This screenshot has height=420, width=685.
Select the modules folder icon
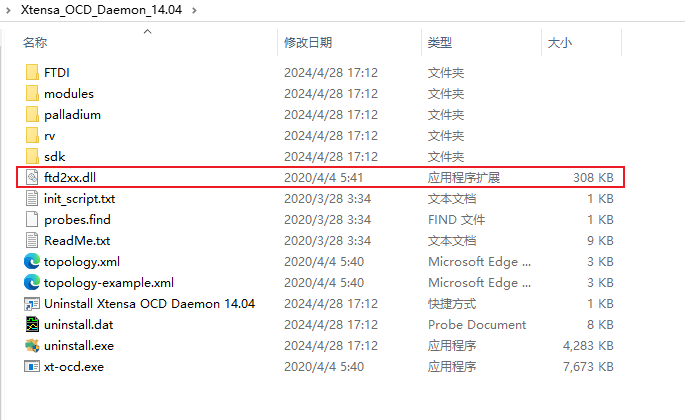pos(32,93)
